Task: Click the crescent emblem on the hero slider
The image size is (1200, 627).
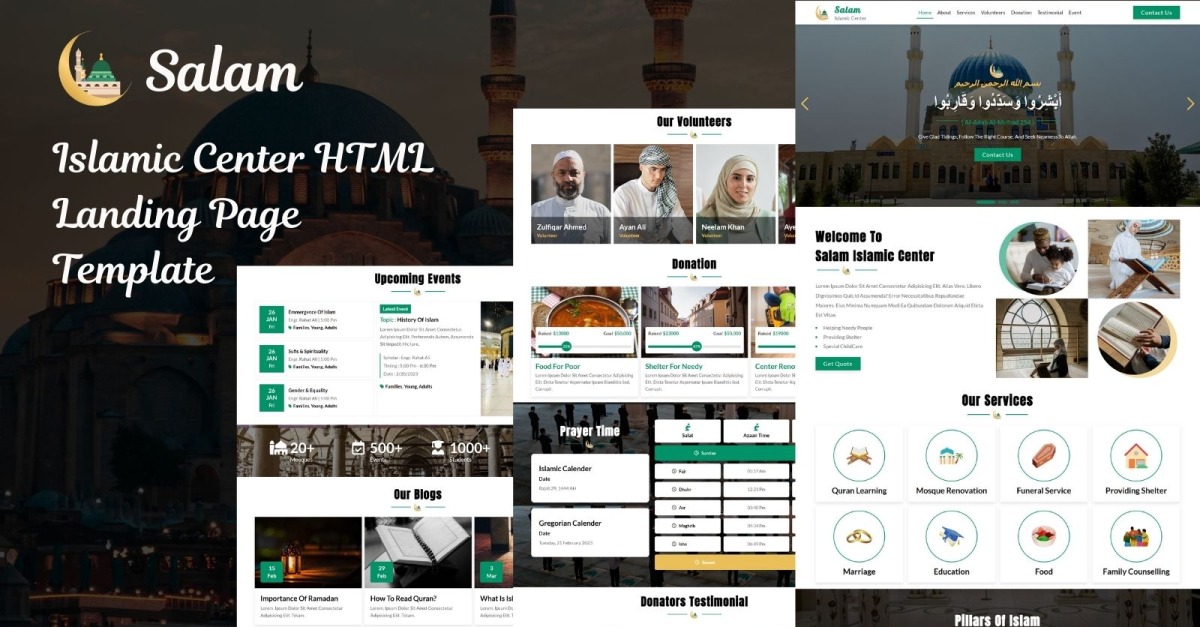Action: point(996,71)
